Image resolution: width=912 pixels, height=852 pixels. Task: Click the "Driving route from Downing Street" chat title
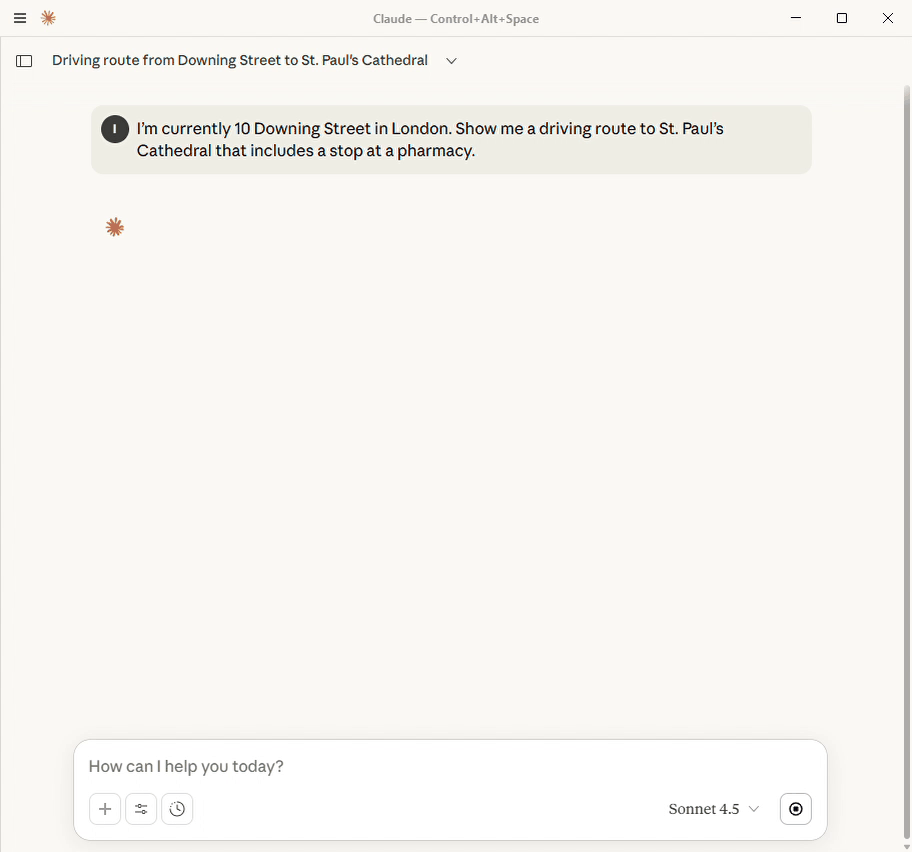240,61
